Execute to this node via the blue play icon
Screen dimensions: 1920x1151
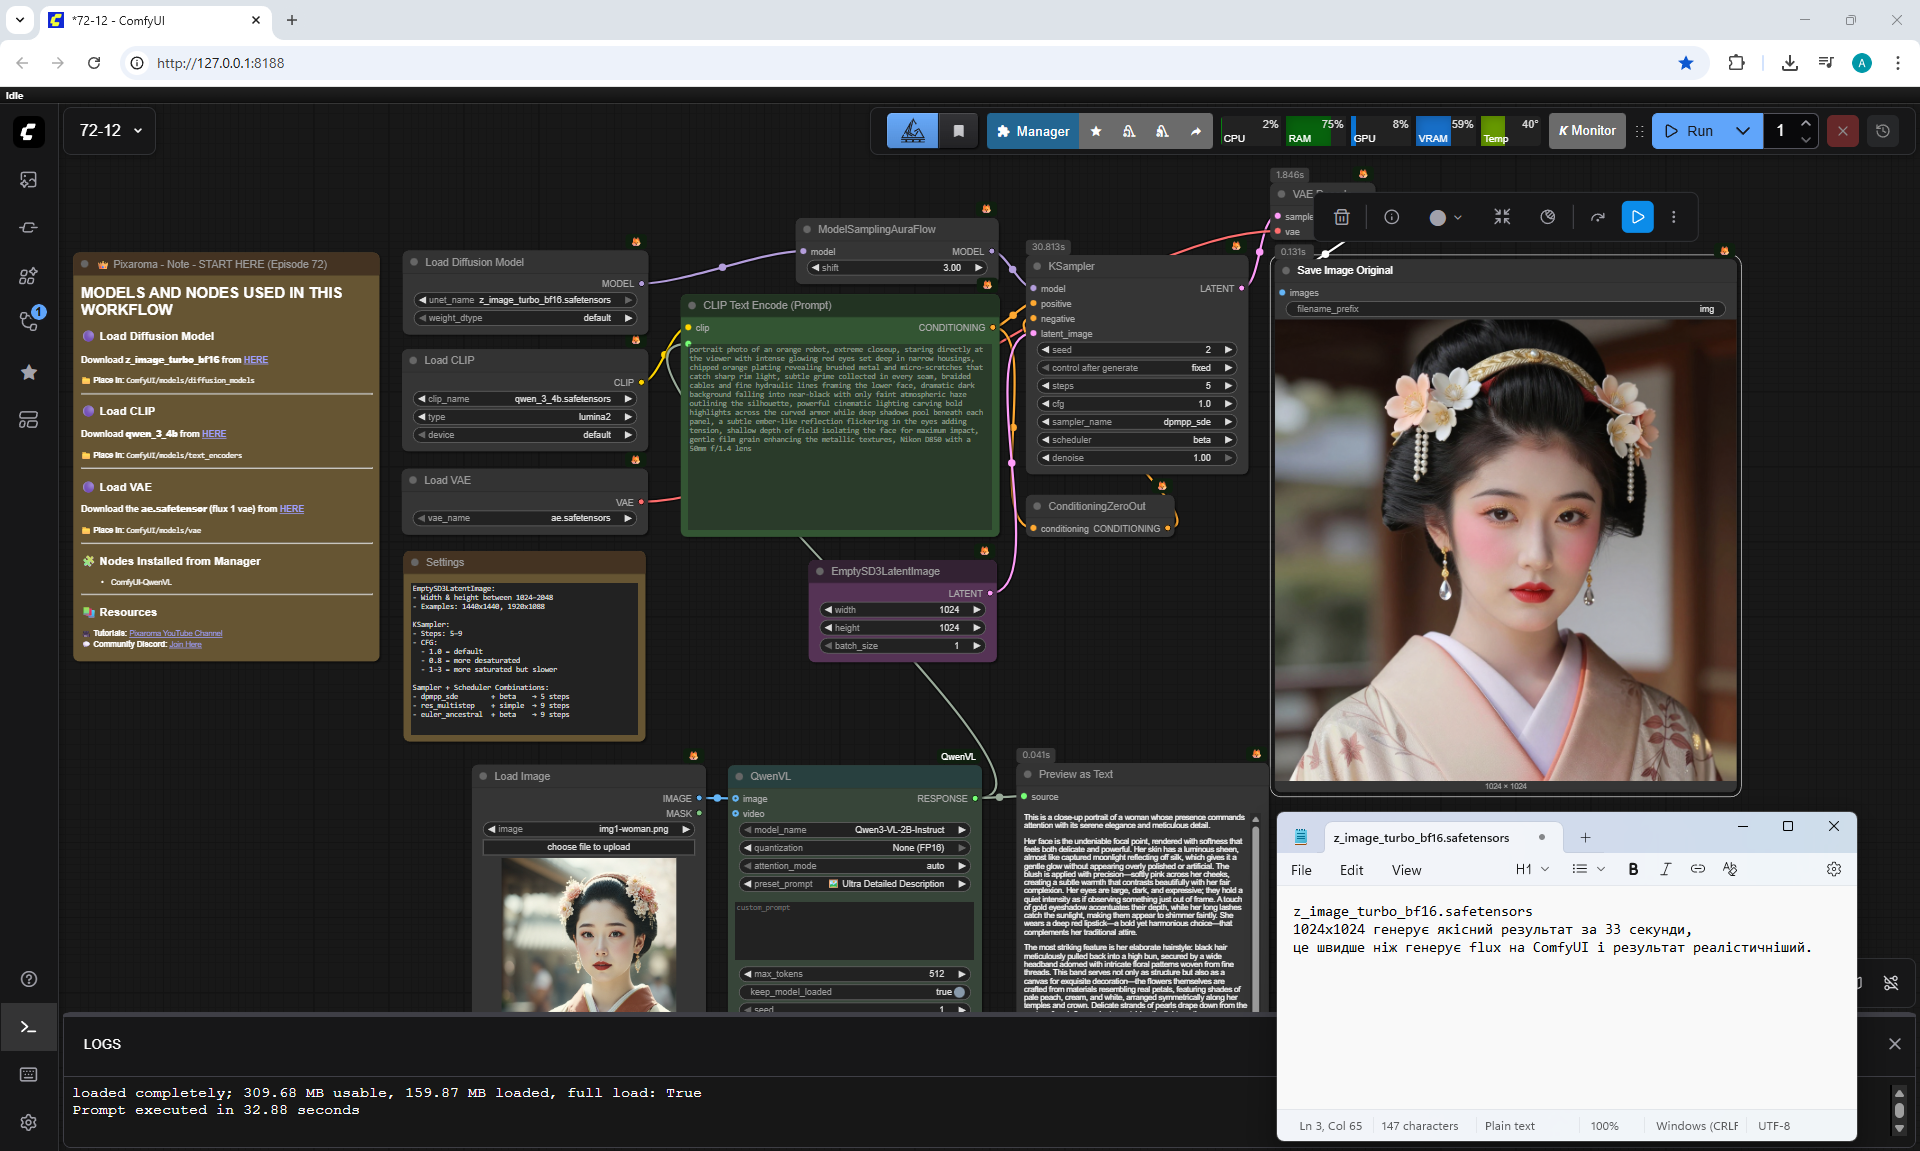1637,217
